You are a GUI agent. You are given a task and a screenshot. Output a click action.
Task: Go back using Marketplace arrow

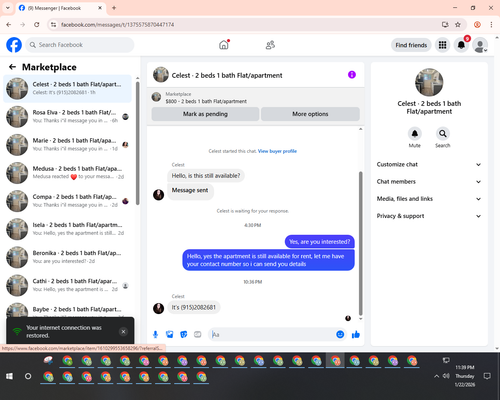pyautogui.click(x=12, y=67)
